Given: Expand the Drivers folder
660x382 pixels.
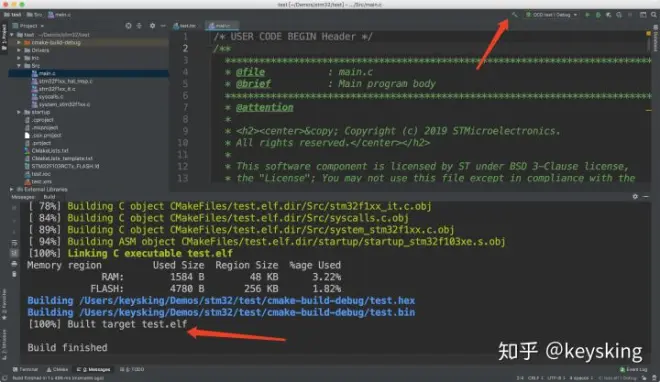Looking at the screenshot, I should point(19,50).
